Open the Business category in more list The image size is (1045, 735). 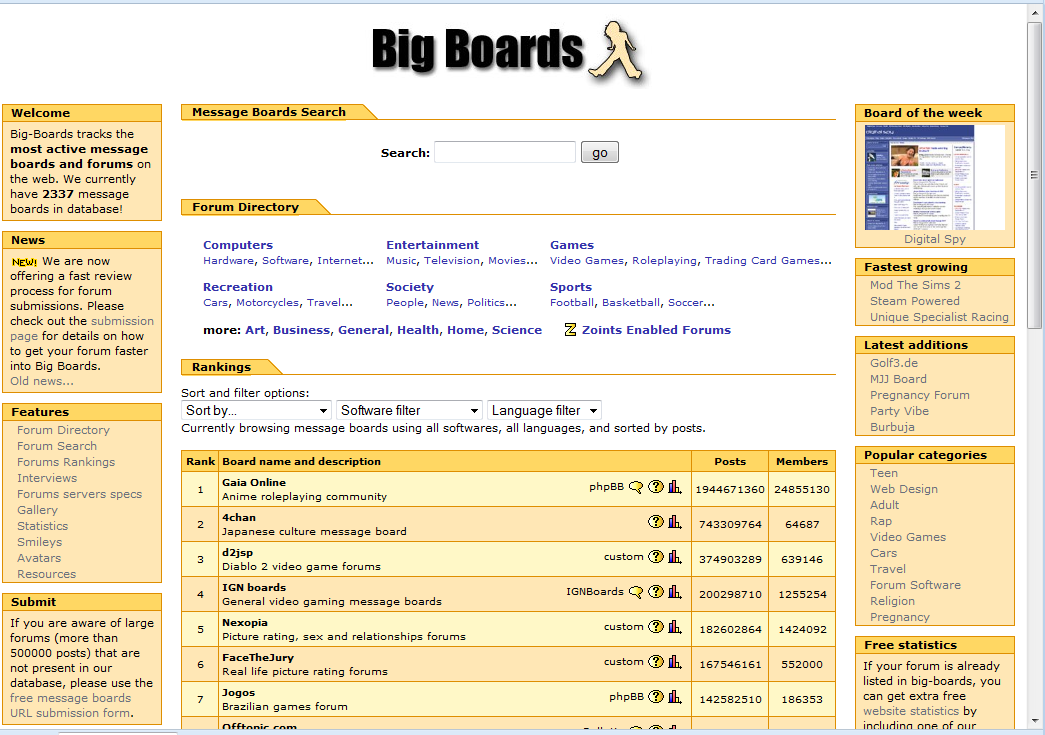click(301, 330)
